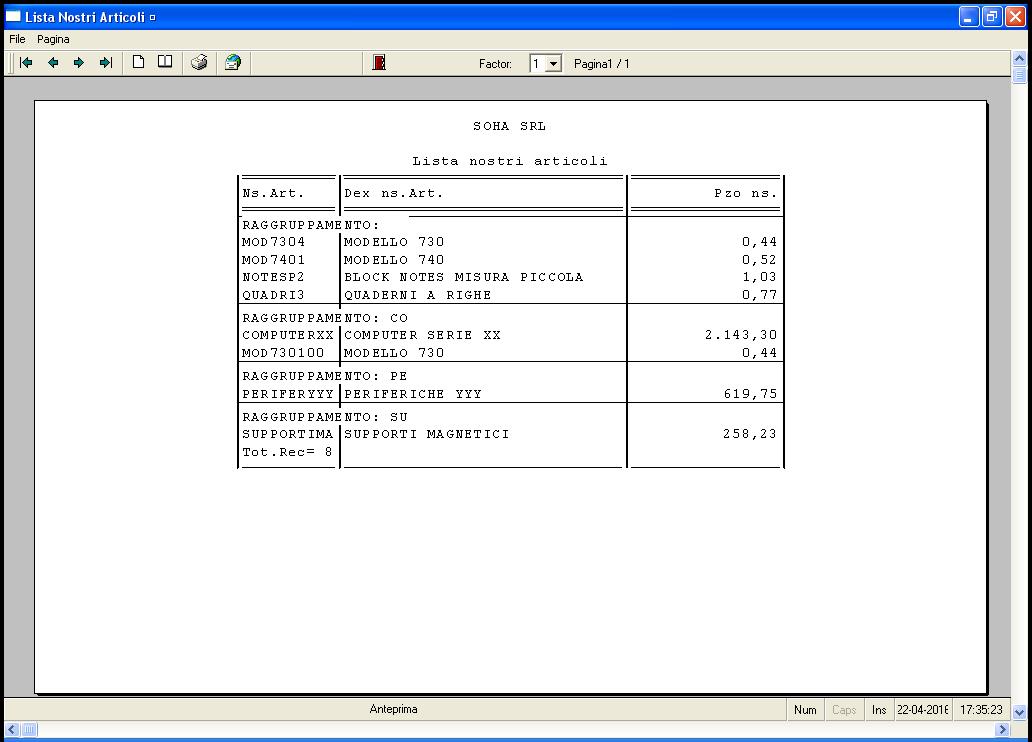Click price 1,03

coord(759,277)
